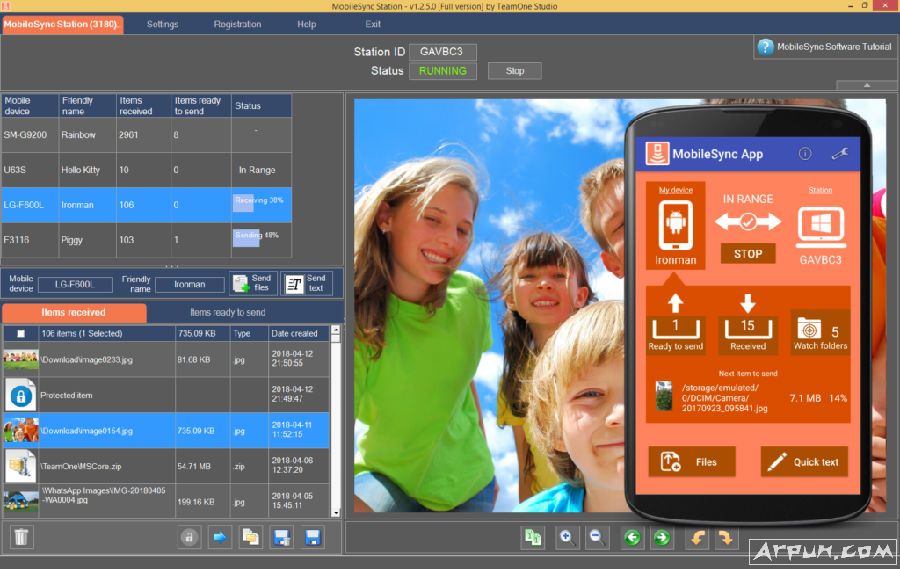Click the scroll down arrow of items list

335,512
